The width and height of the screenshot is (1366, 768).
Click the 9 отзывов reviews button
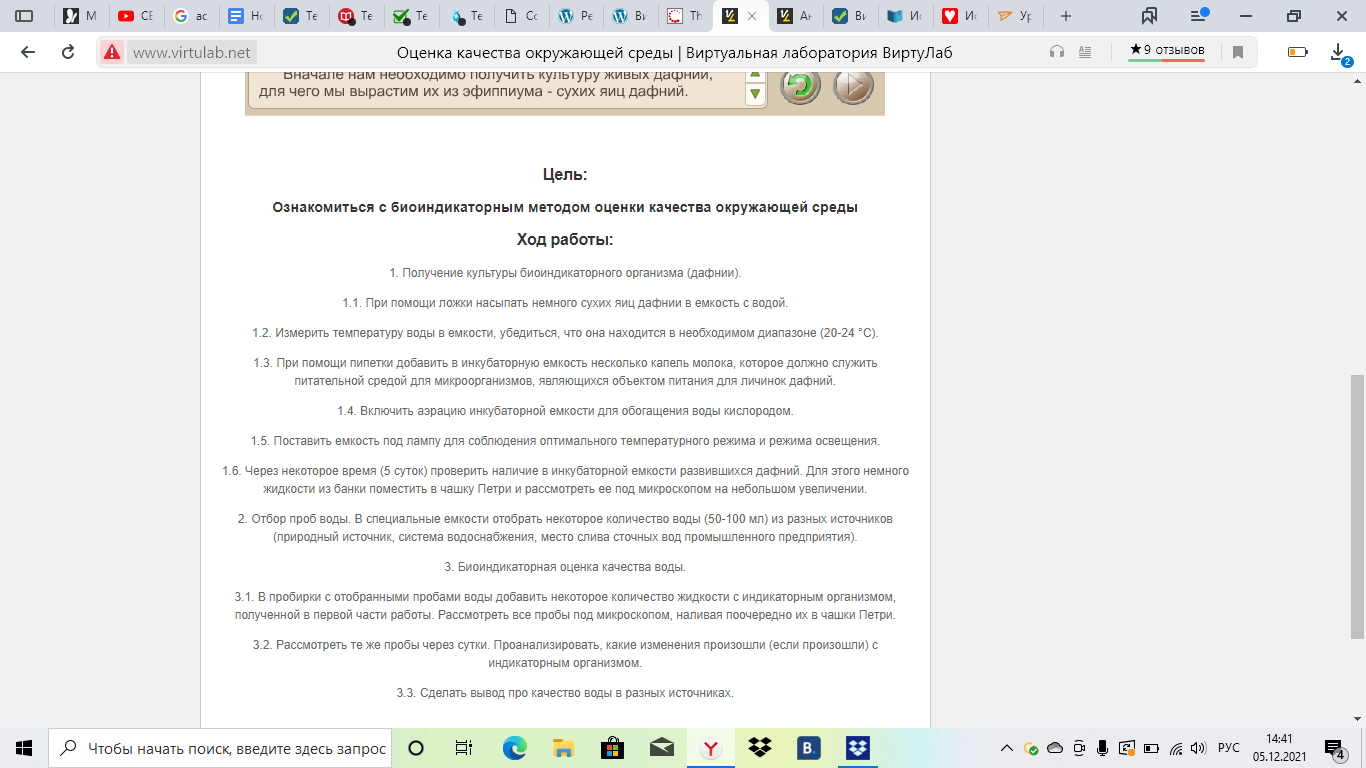pos(1166,51)
